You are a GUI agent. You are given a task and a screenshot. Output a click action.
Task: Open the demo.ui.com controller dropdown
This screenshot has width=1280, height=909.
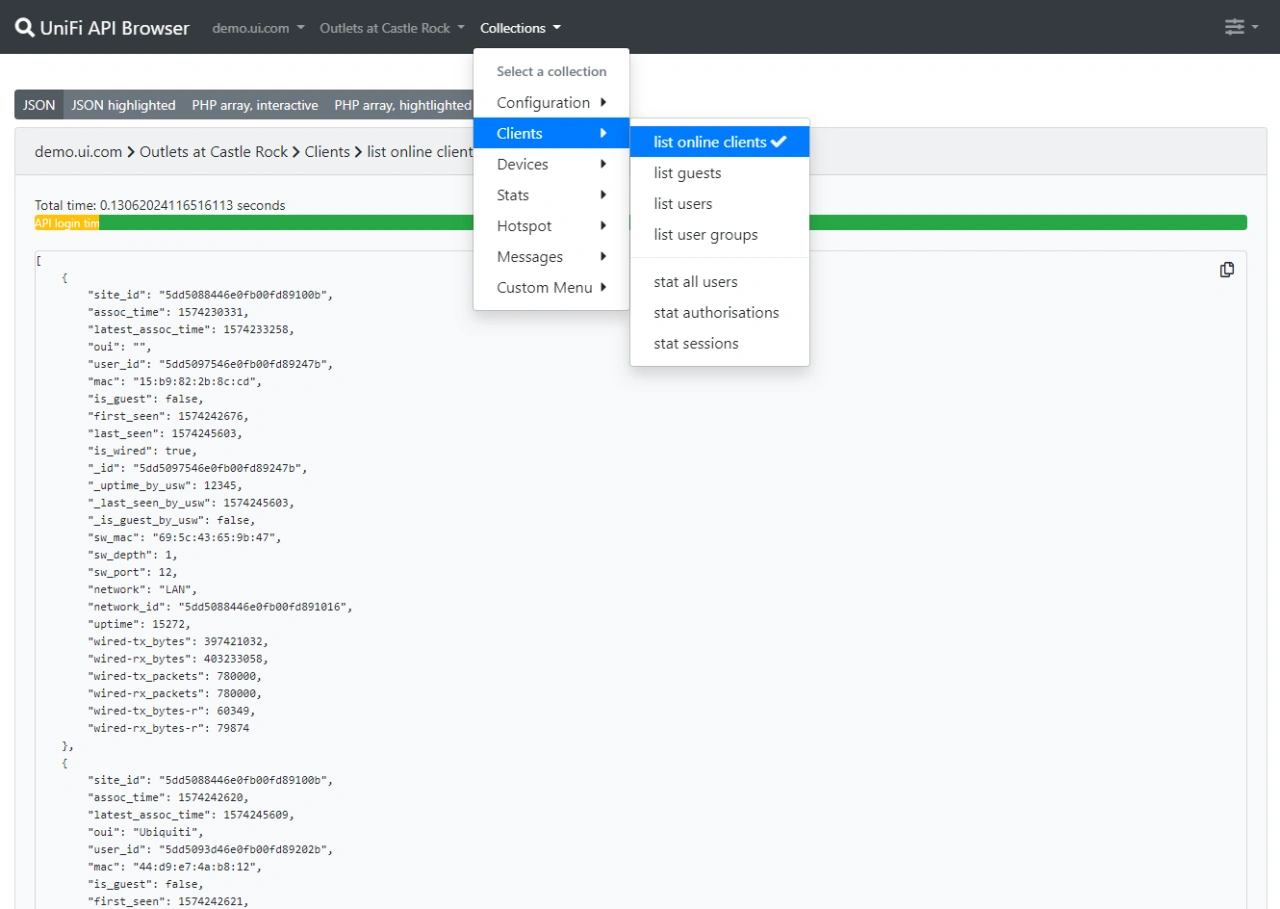pyautogui.click(x=257, y=27)
